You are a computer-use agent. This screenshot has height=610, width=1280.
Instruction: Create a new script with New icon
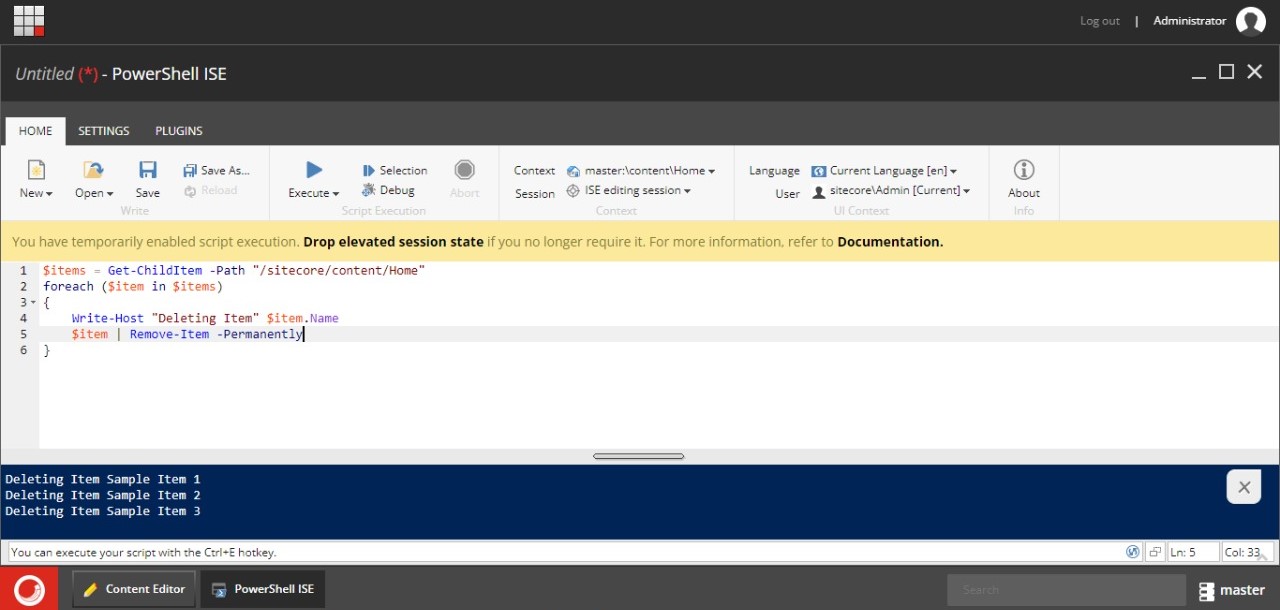(36, 170)
